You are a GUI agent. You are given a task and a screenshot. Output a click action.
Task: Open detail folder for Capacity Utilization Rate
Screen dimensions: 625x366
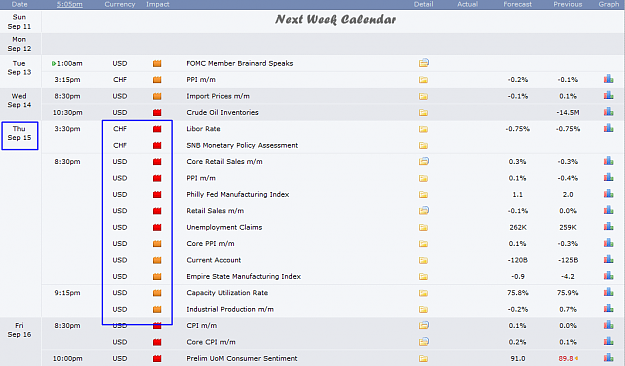(x=423, y=293)
